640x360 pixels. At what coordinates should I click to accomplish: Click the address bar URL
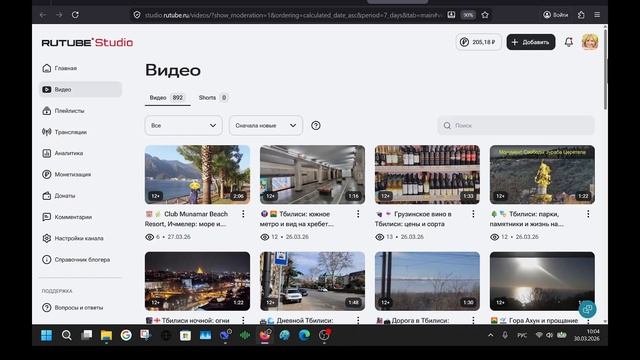point(293,15)
